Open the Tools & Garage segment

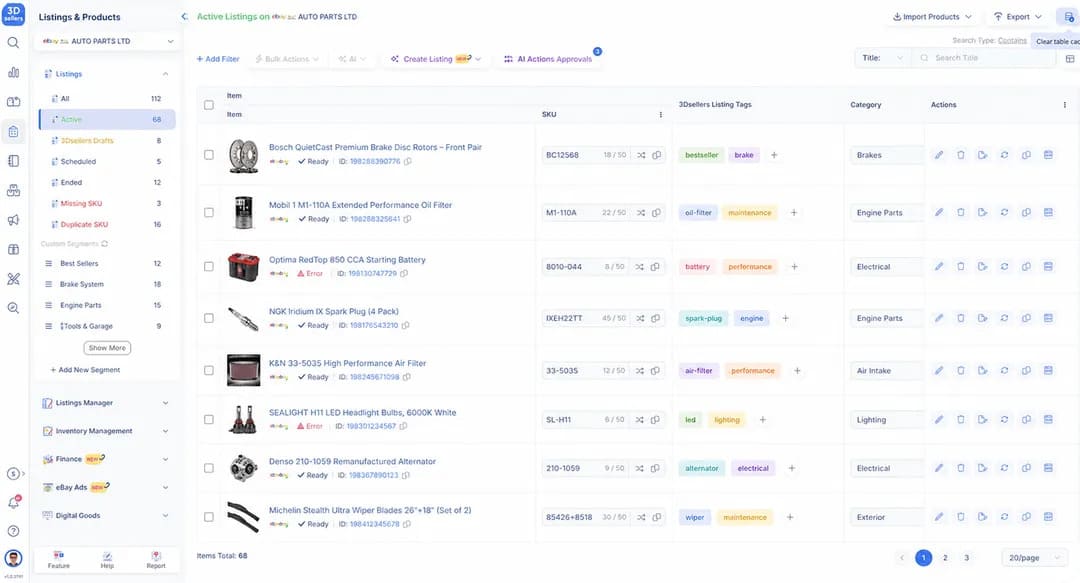pyautogui.click(x=107, y=326)
